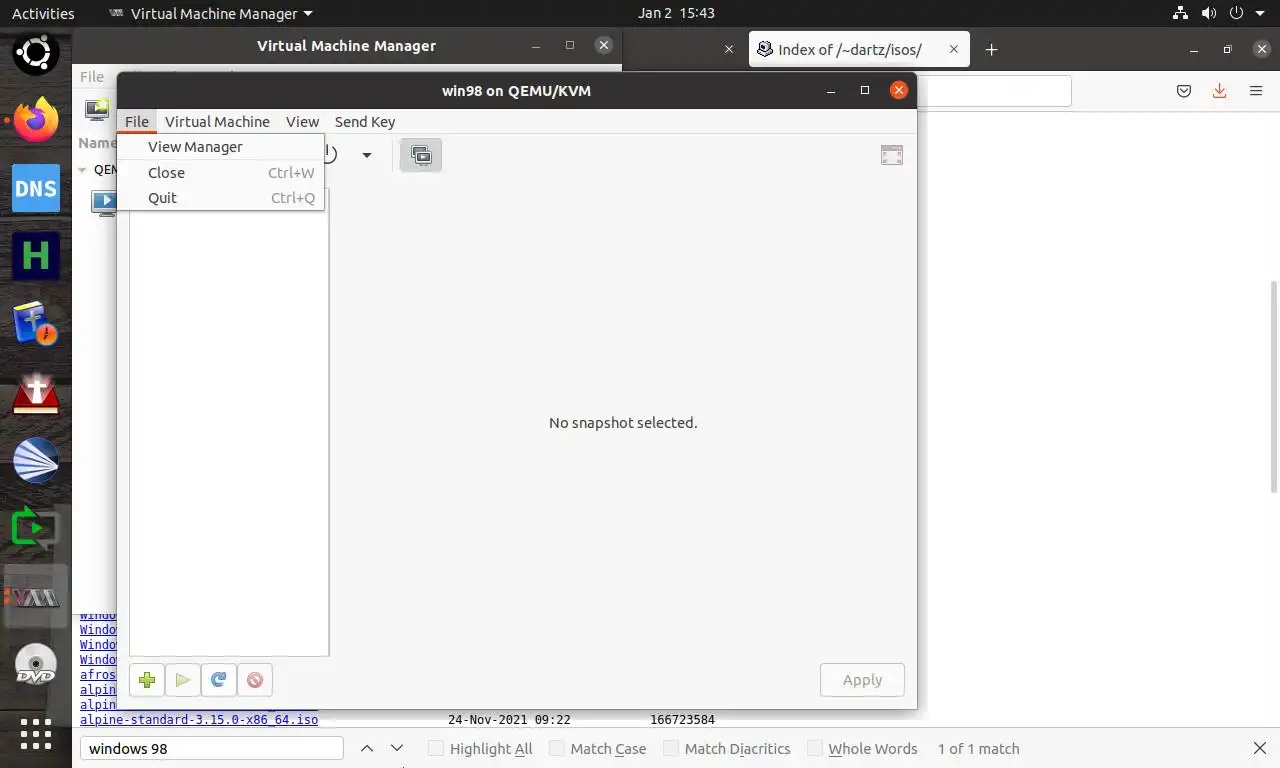This screenshot has width=1280, height=768.
Task: Click the new VM icon in Virtual Machine Manager
Action: pyautogui.click(x=97, y=109)
